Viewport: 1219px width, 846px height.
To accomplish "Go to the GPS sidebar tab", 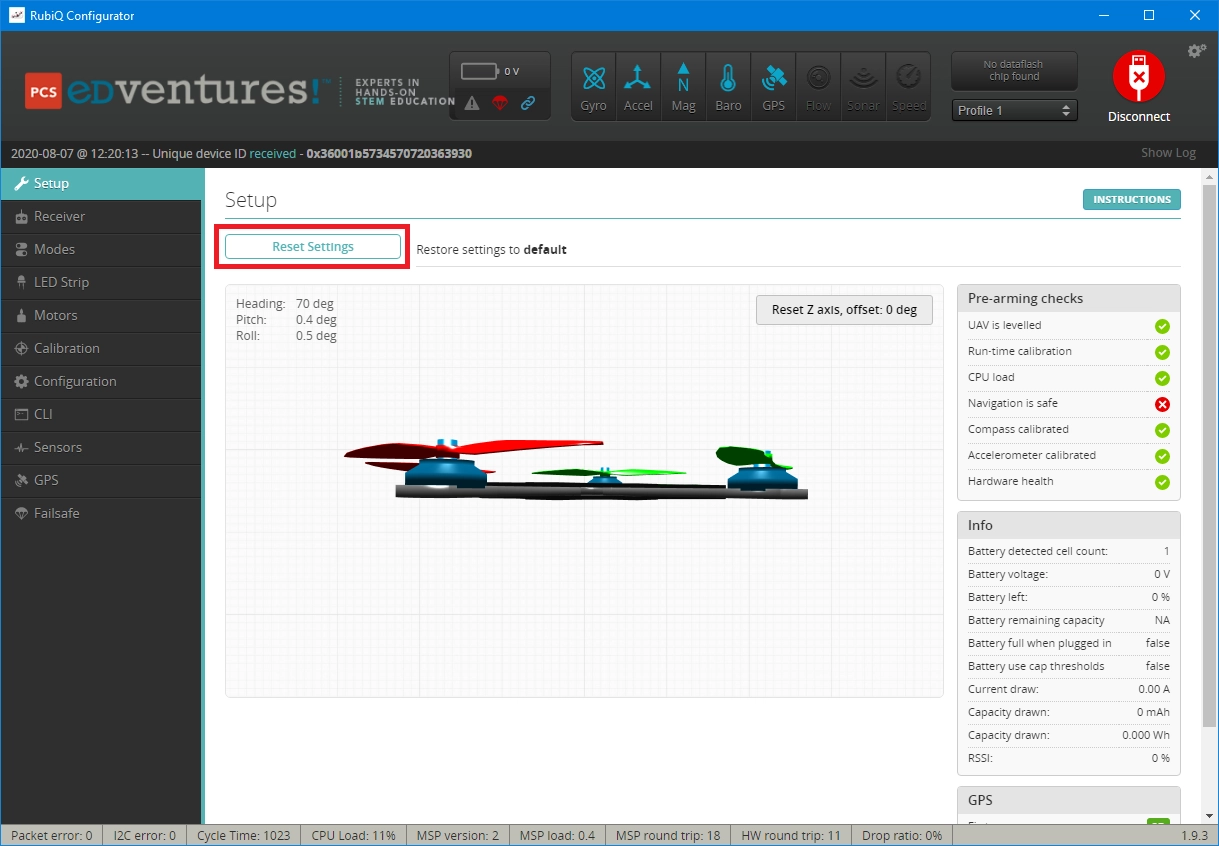I will pyautogui.click(x=101, y=480).
